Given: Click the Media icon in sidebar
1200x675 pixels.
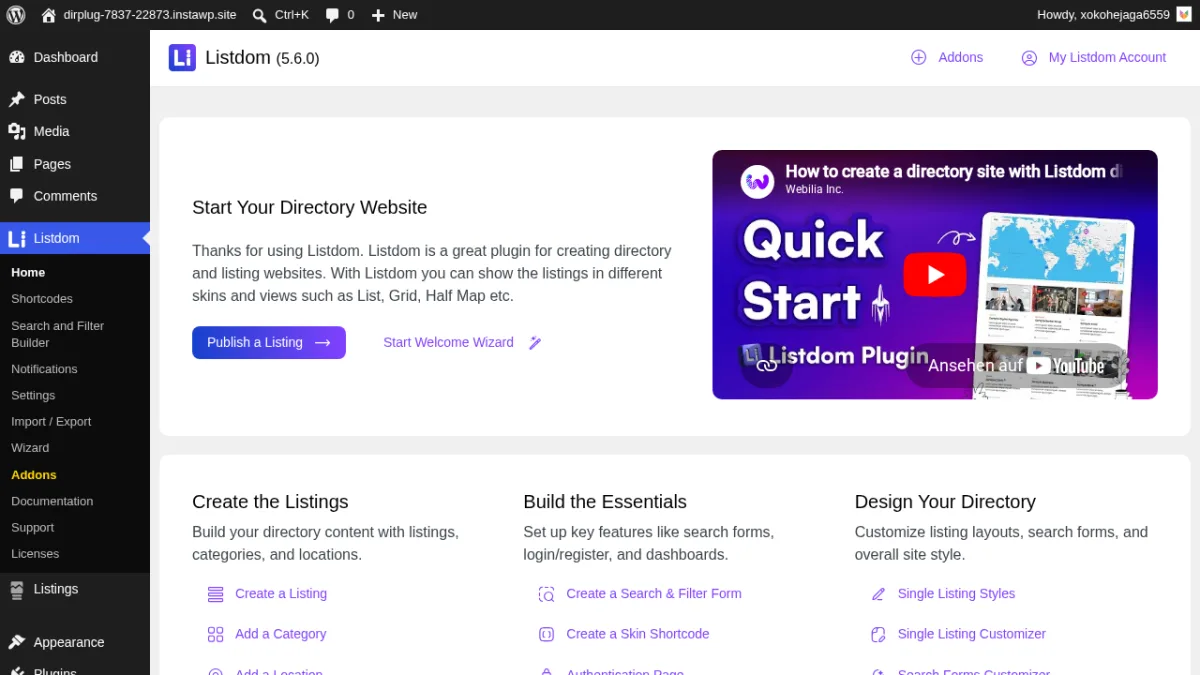Looking at the screenshot, I should (17, 131).
